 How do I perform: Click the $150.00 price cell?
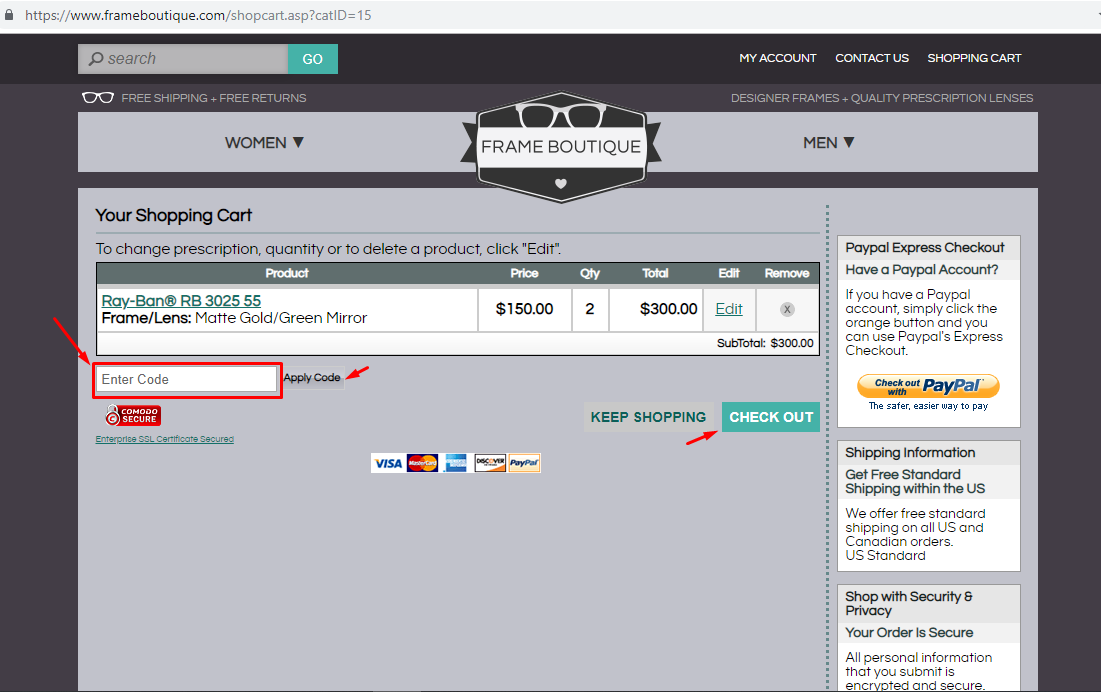coord(525,309)
